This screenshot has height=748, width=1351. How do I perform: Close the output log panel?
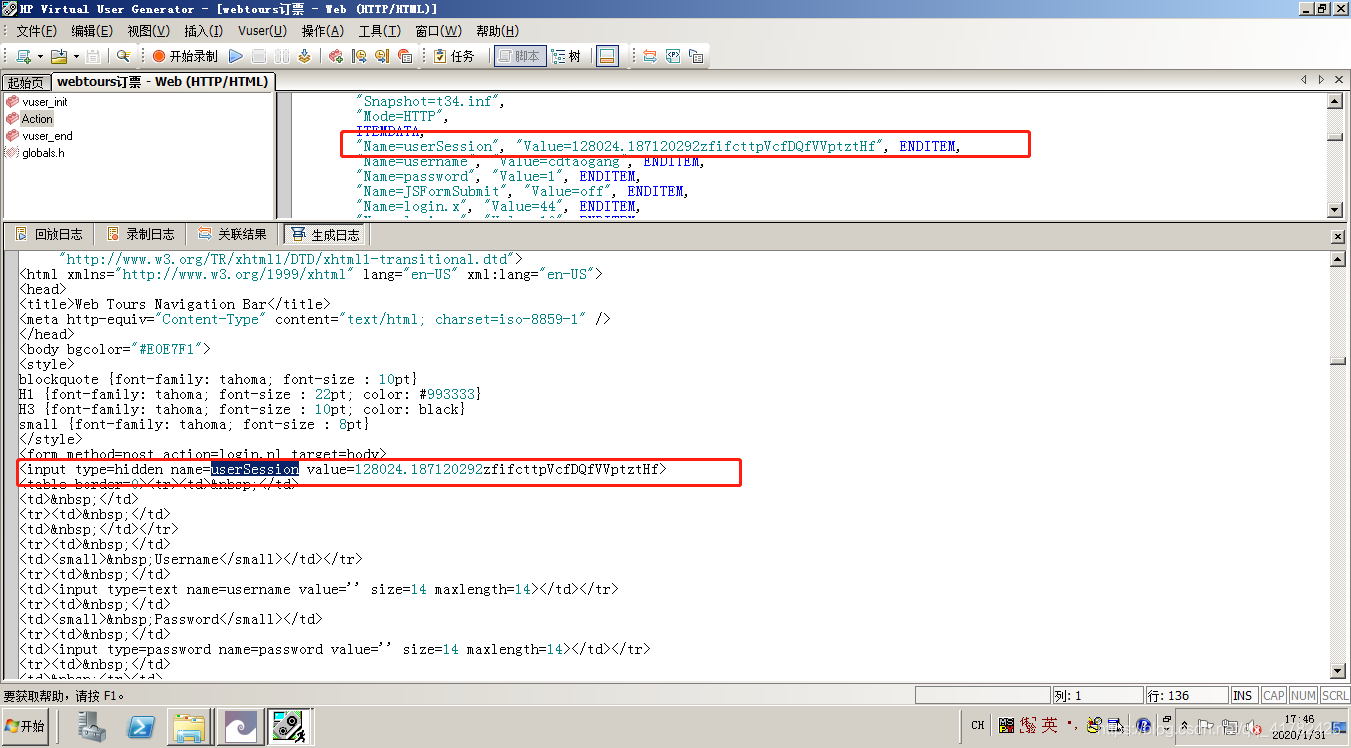click(1338, 237)
